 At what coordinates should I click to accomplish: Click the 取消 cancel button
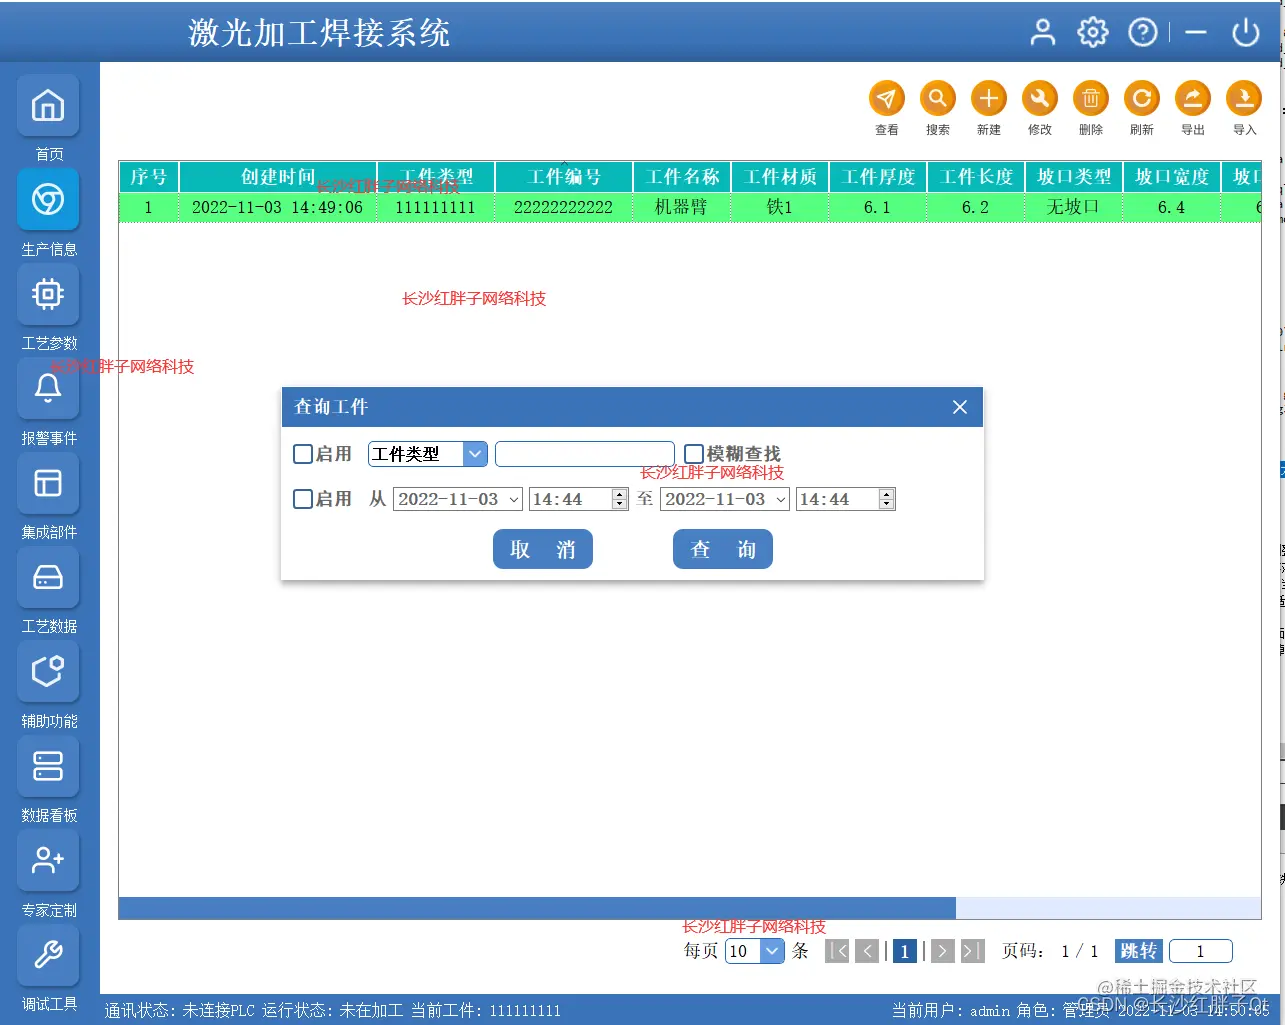(x=543, y=549)
